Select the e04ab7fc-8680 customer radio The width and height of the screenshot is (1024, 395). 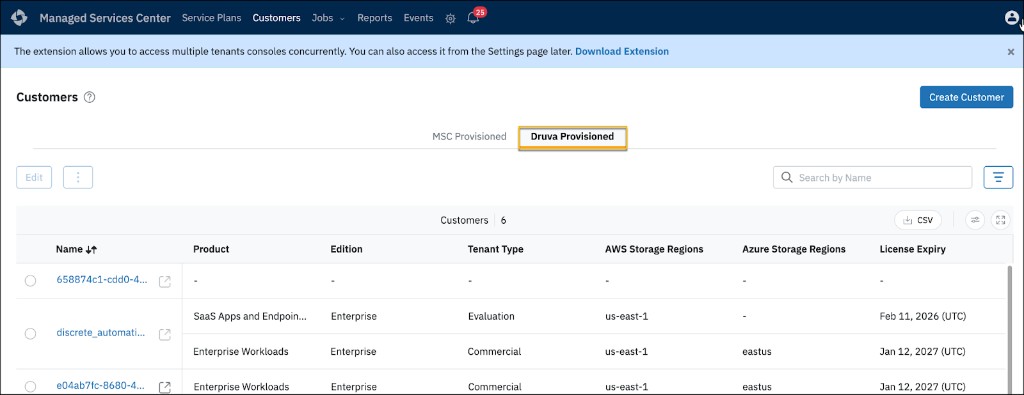click(x=30, y=387)
